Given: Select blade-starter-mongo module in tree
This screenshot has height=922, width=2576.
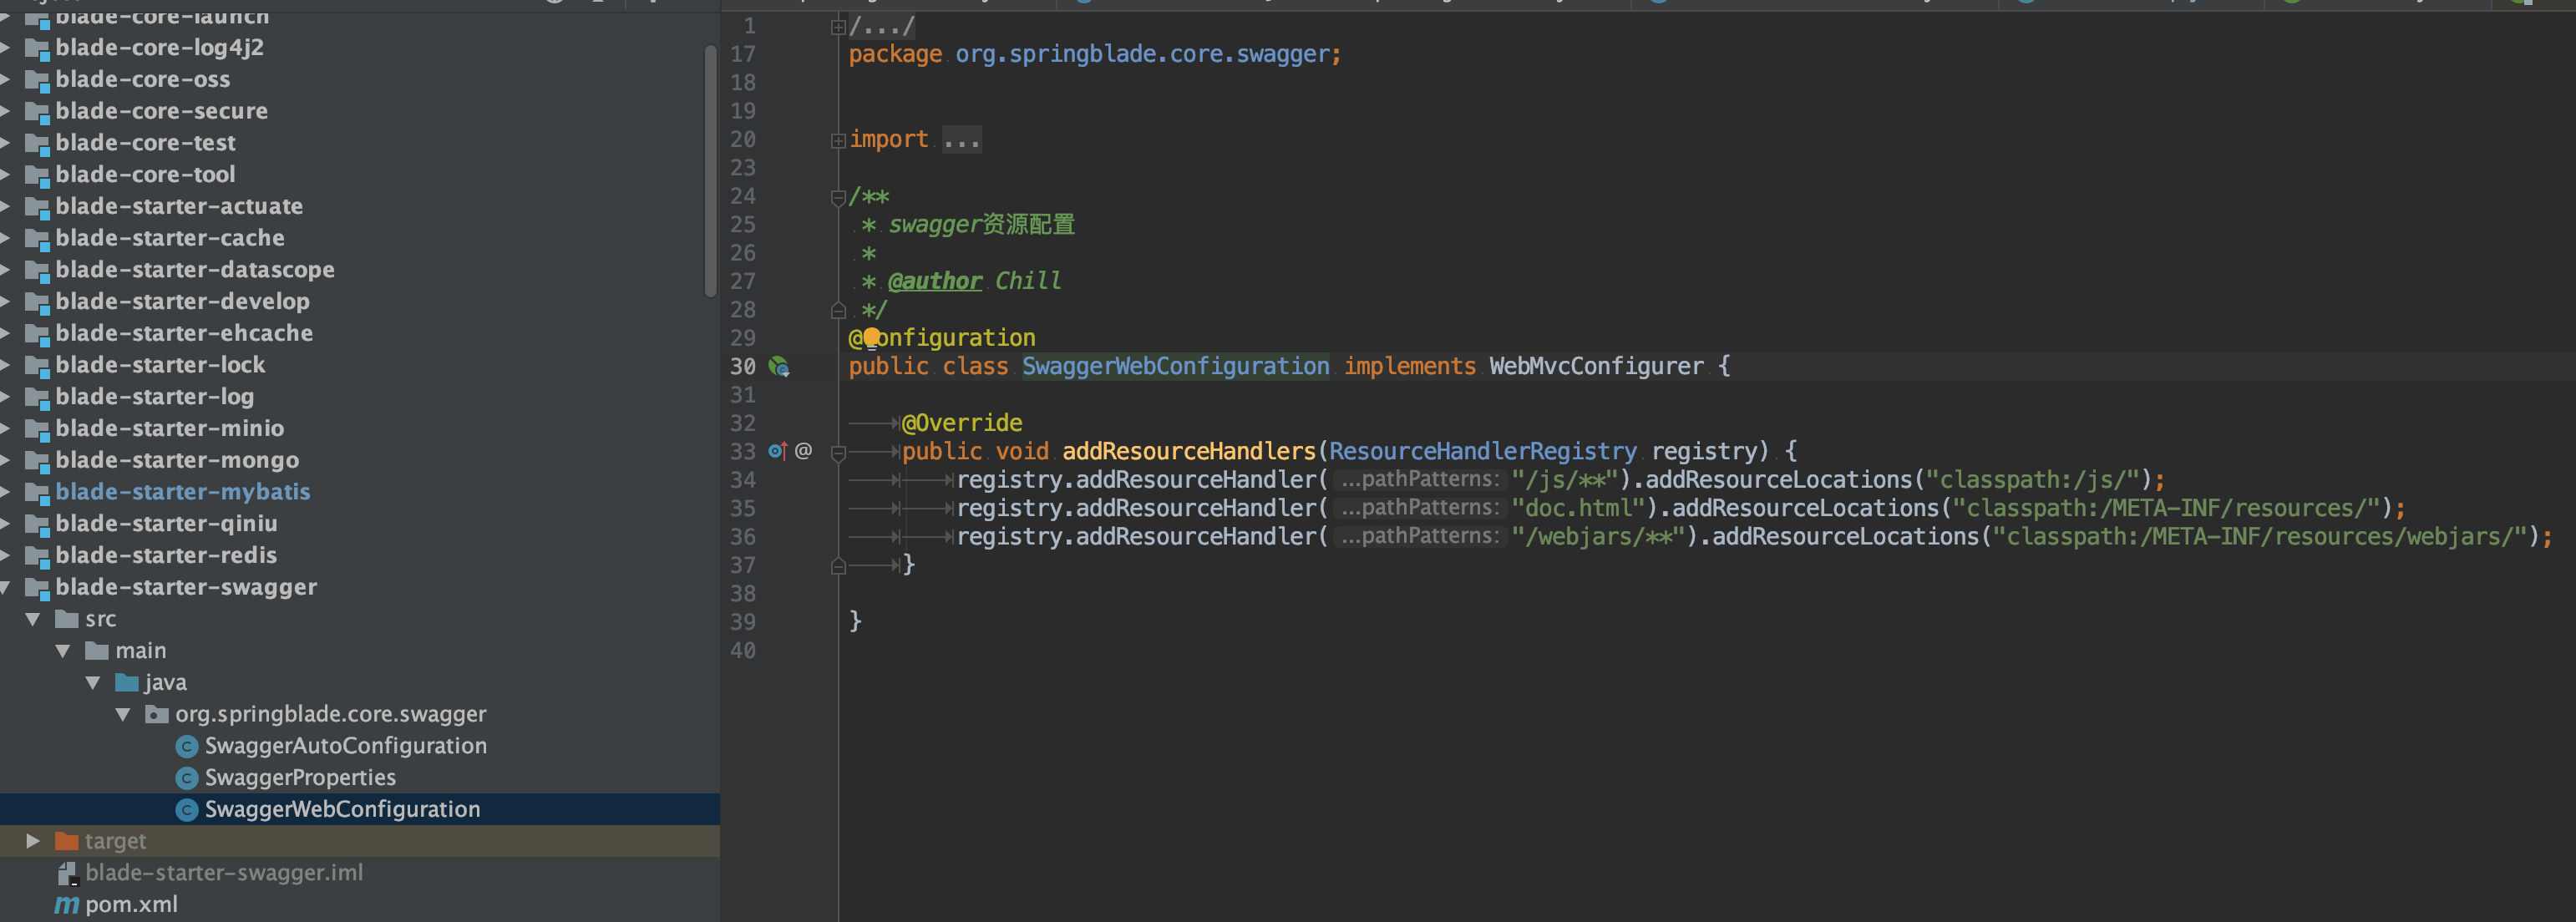Looking at the screenshot, I should (x=177, y=461).
